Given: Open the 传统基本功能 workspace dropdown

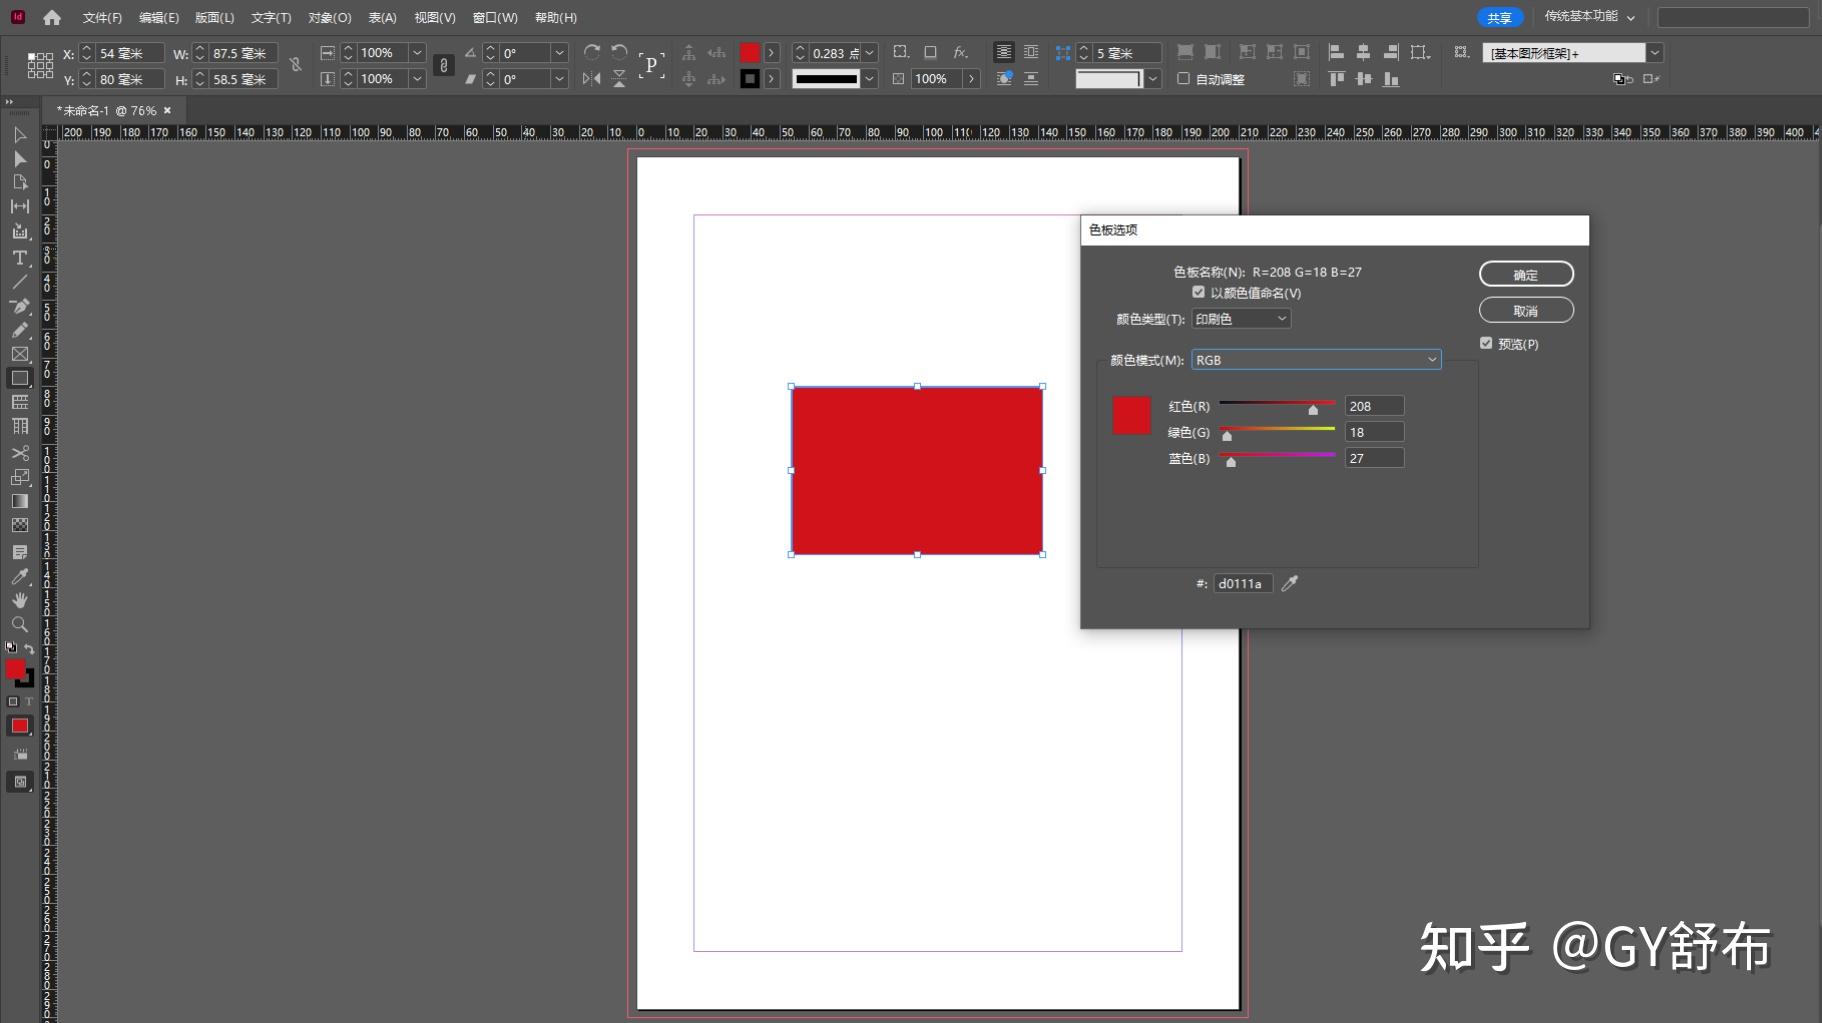Looking at the screenshot, I should click(x=1588, y=16).
